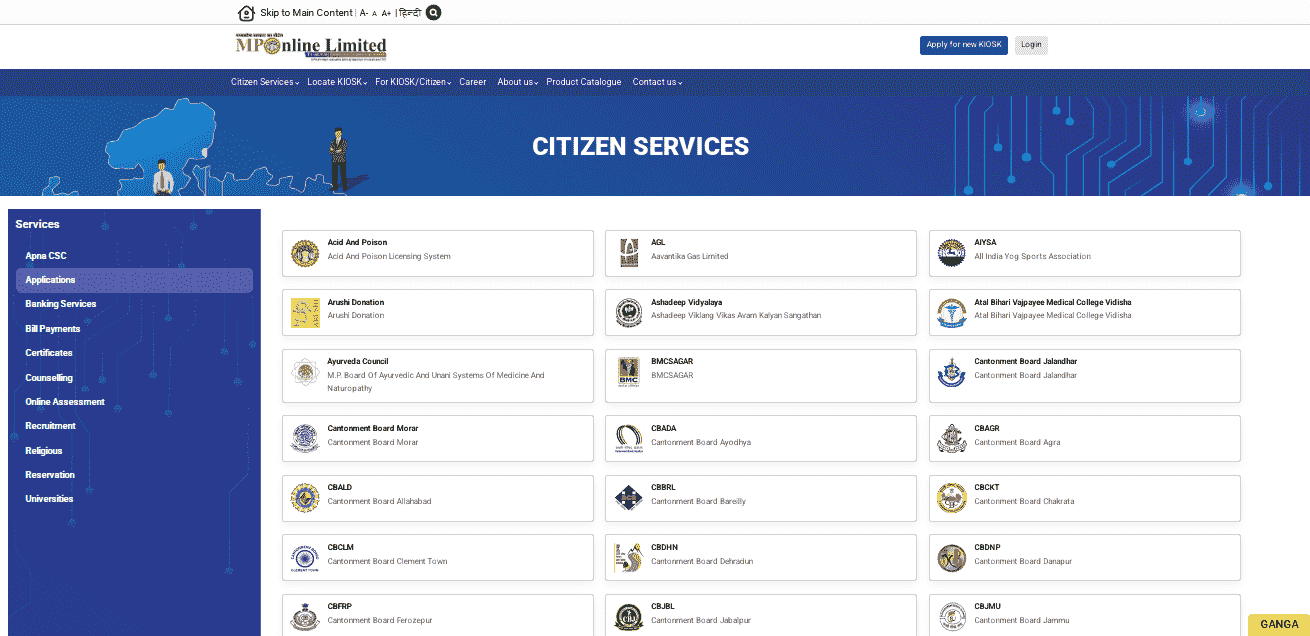Open the GANGA chat widget
1310x636 pixels.
point(1278,624)
